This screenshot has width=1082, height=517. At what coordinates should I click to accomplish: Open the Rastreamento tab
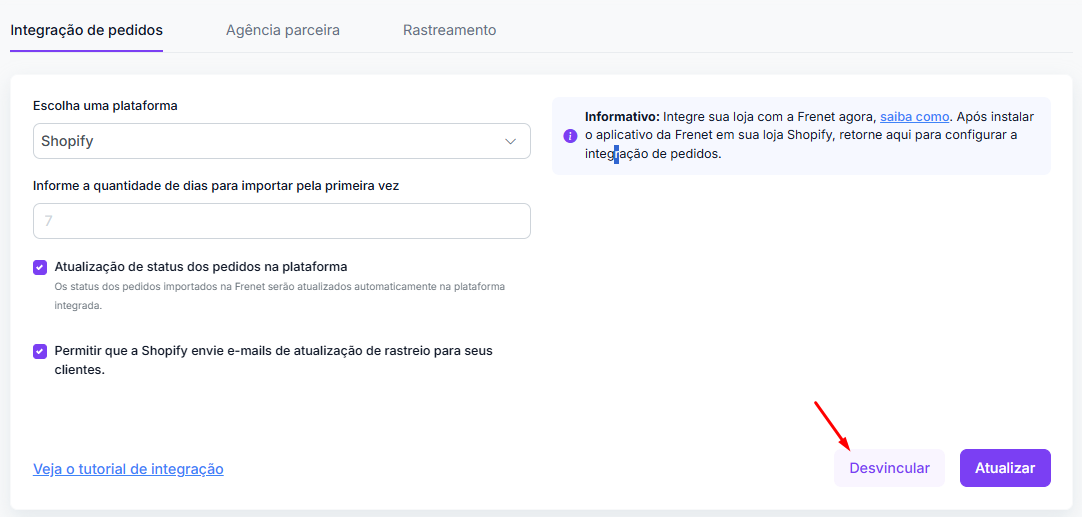point(449,30)
